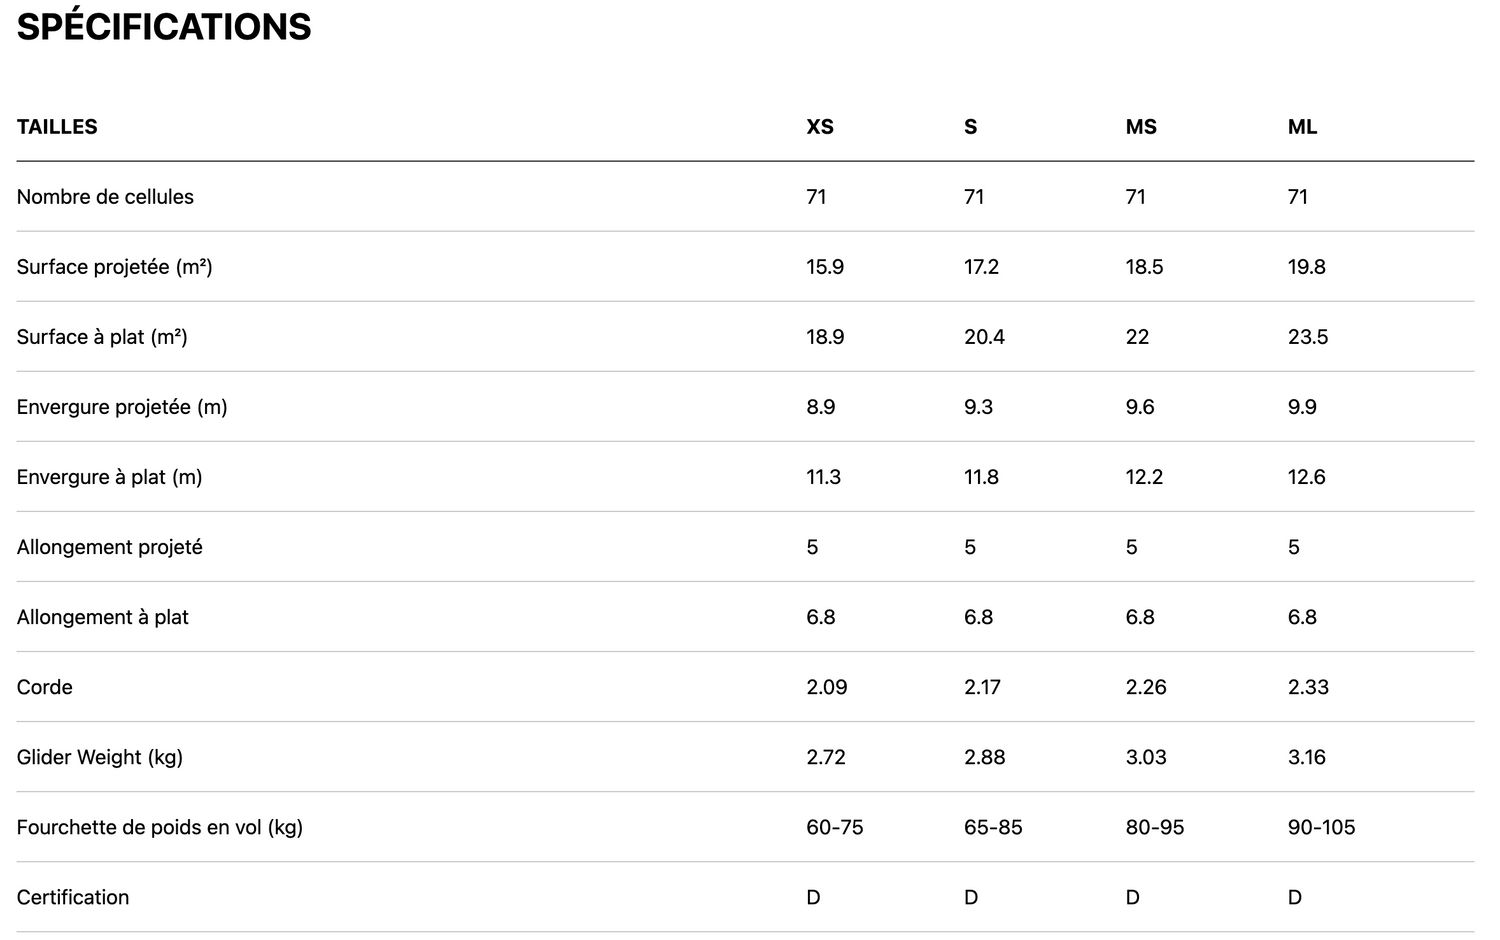Click the Envergure à plat value 12.6
The height and width of the screenshot is (940, 1500).
[1306, 477]
